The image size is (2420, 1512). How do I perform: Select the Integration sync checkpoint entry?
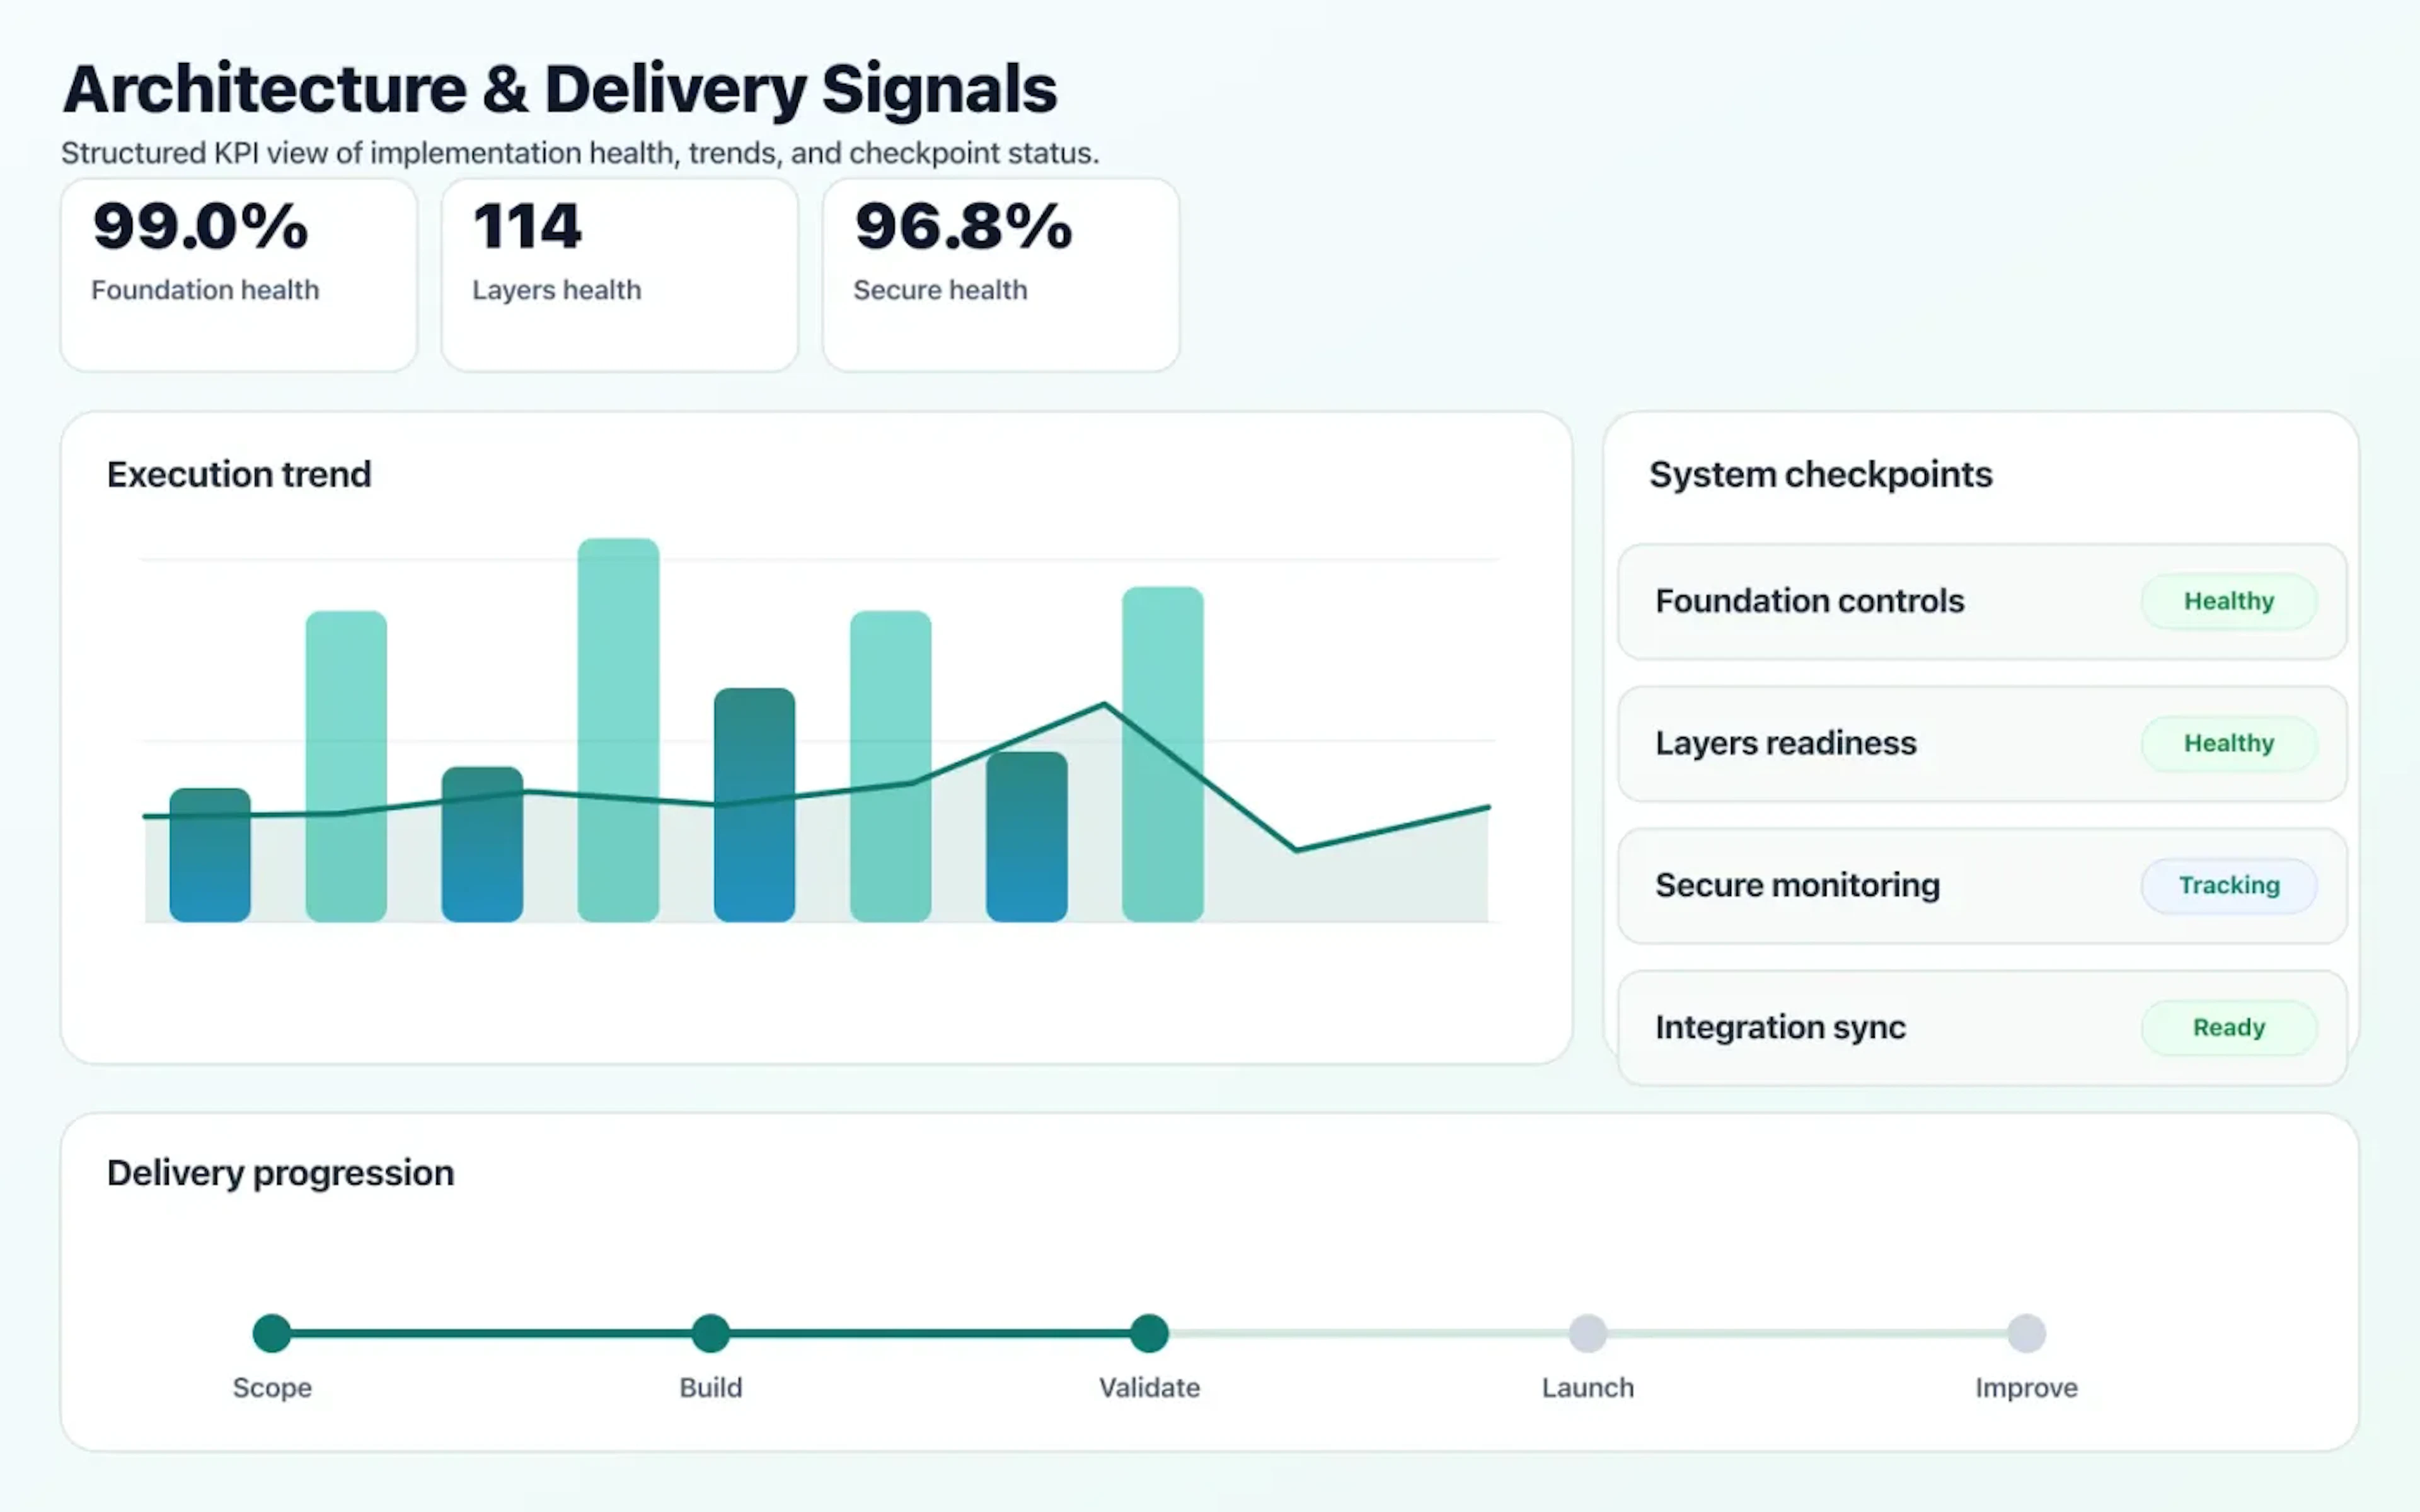pos(1780,1027)
